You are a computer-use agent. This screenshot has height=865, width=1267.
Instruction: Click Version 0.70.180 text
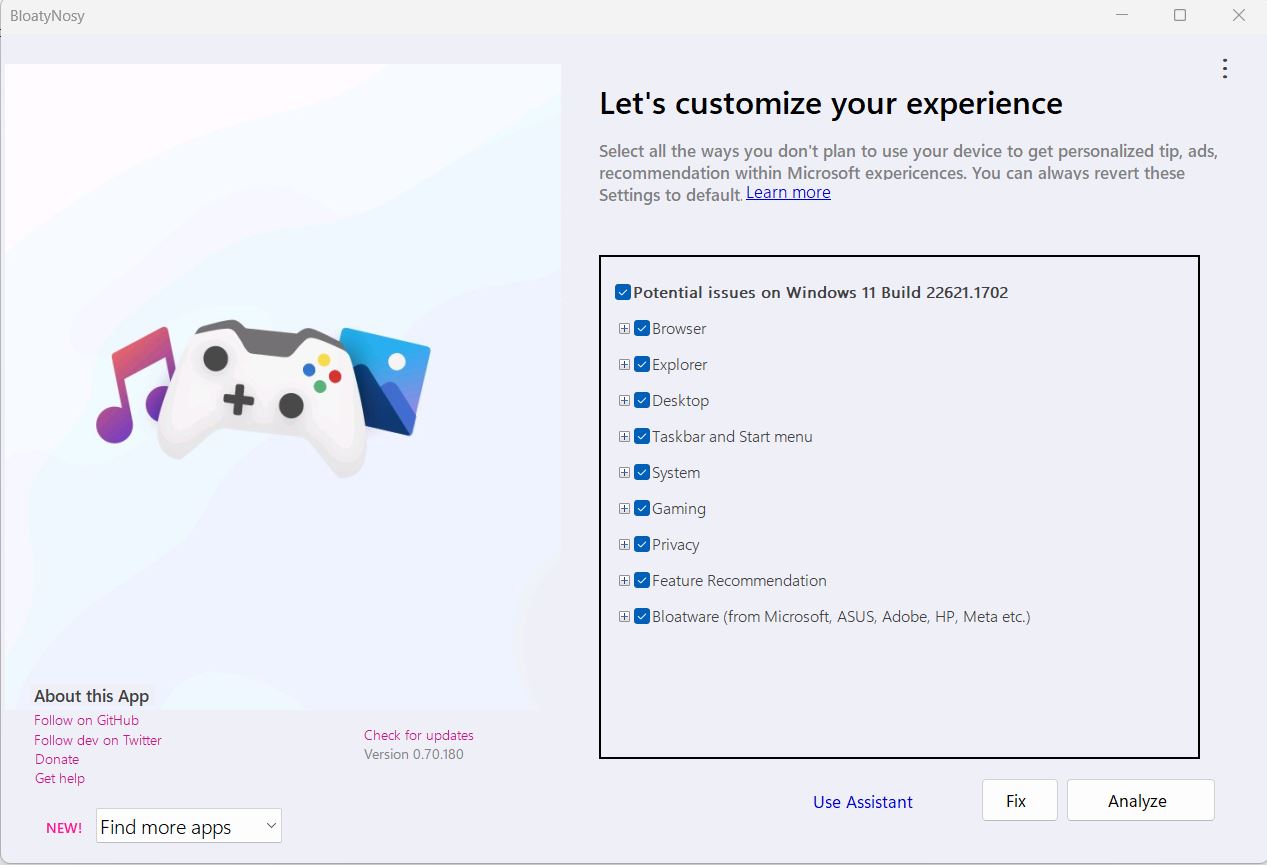414,754
